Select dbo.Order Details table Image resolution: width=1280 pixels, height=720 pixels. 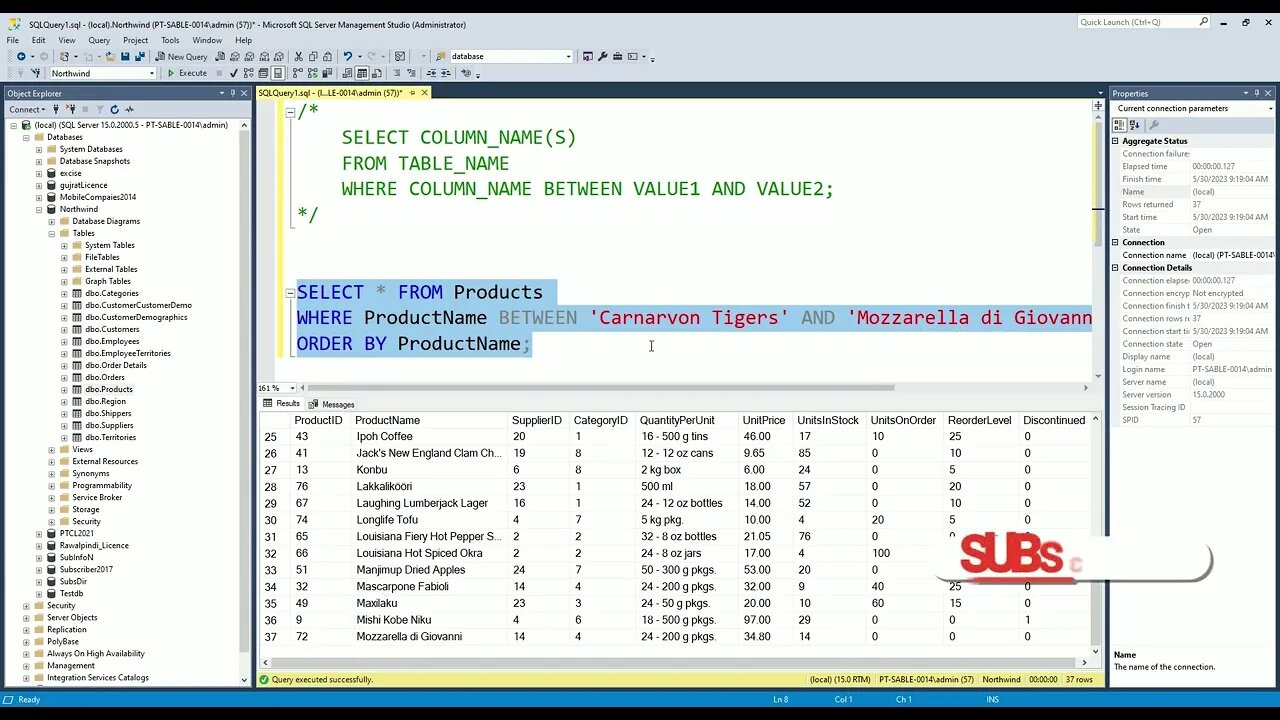116,365
